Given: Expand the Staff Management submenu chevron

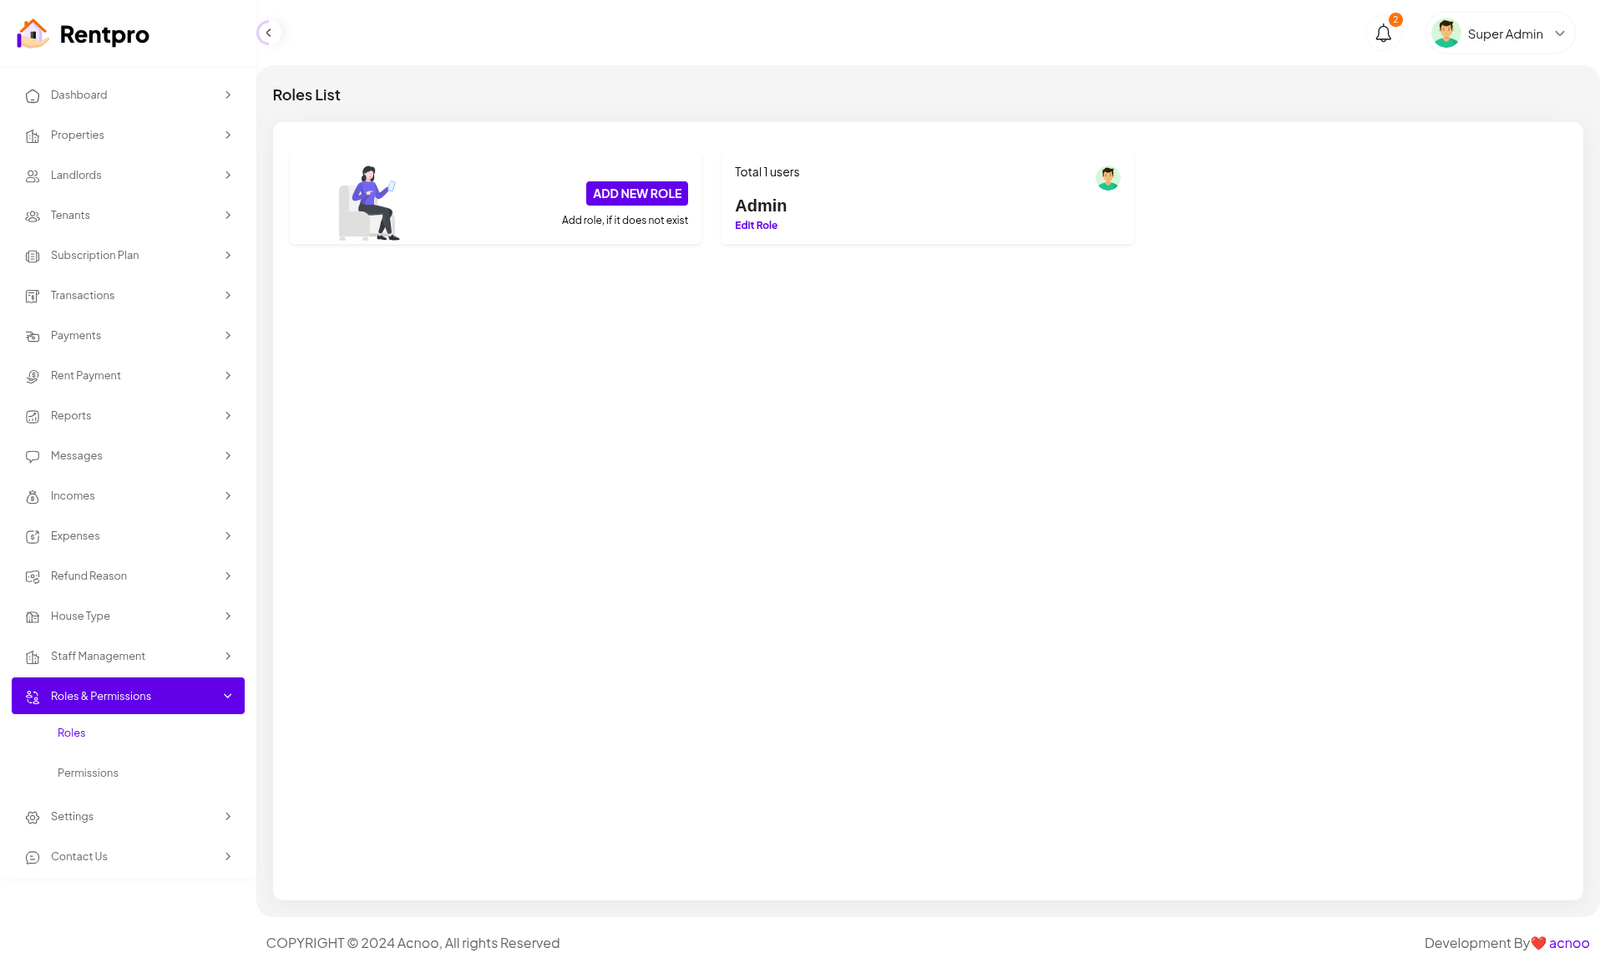Looking at the screenshot, I should click(227, 656).
